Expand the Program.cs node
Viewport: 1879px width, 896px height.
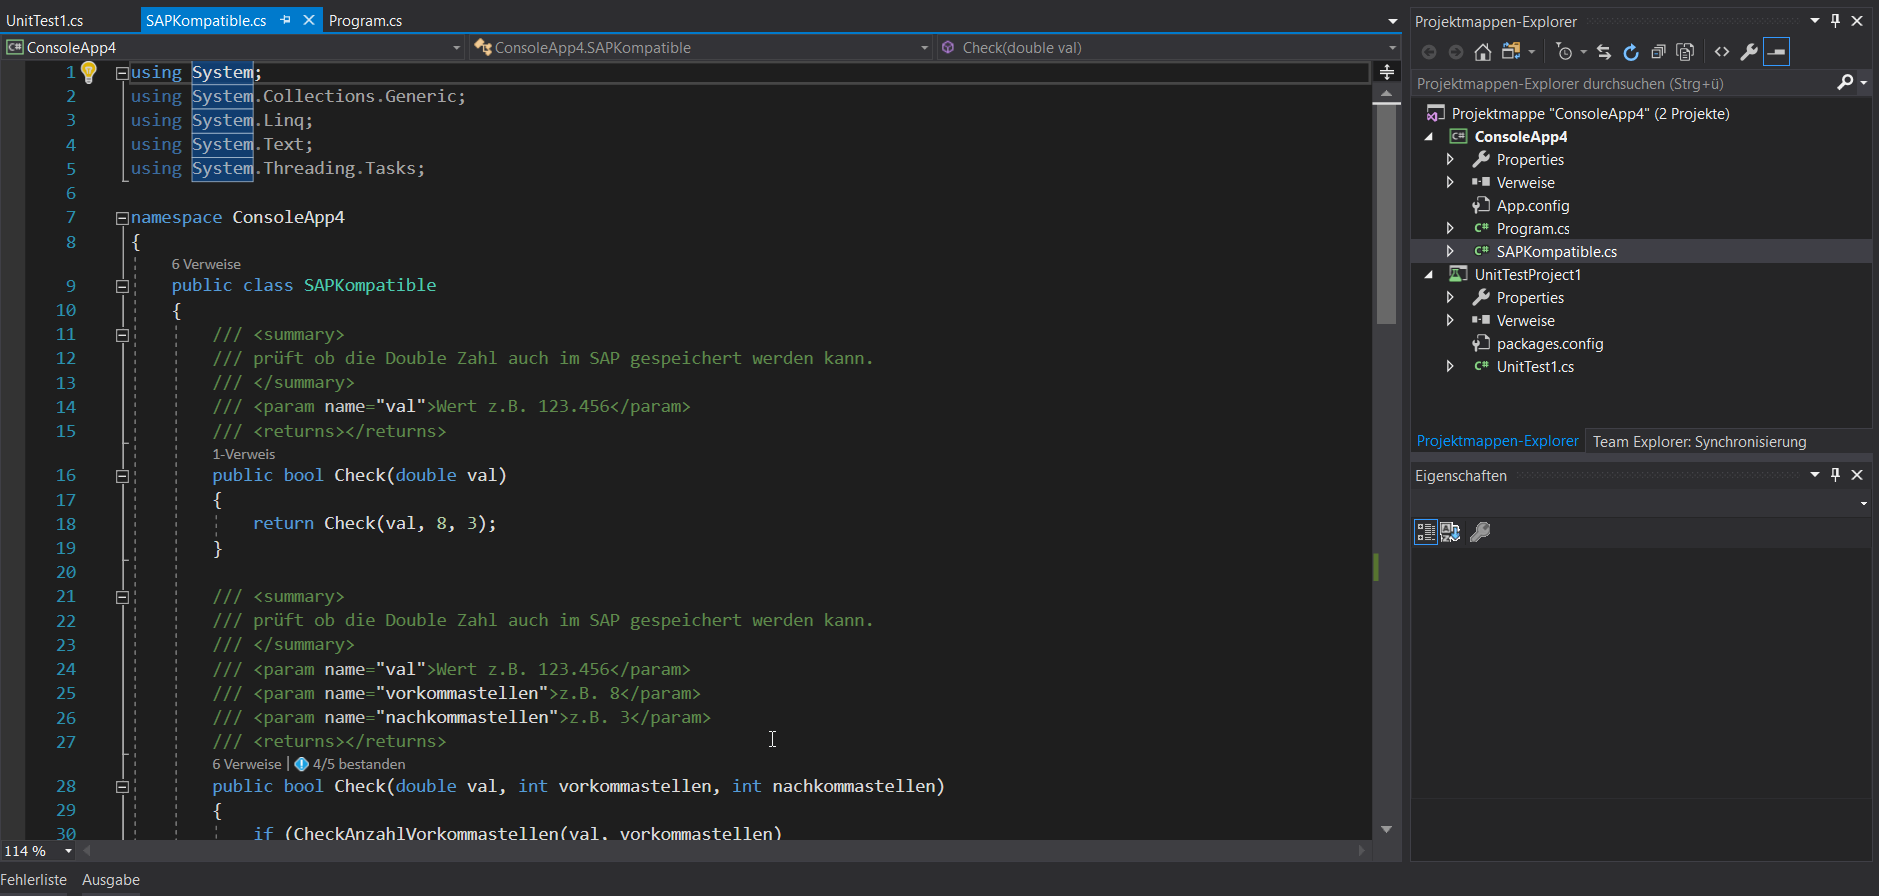[x=1450, y=228]
